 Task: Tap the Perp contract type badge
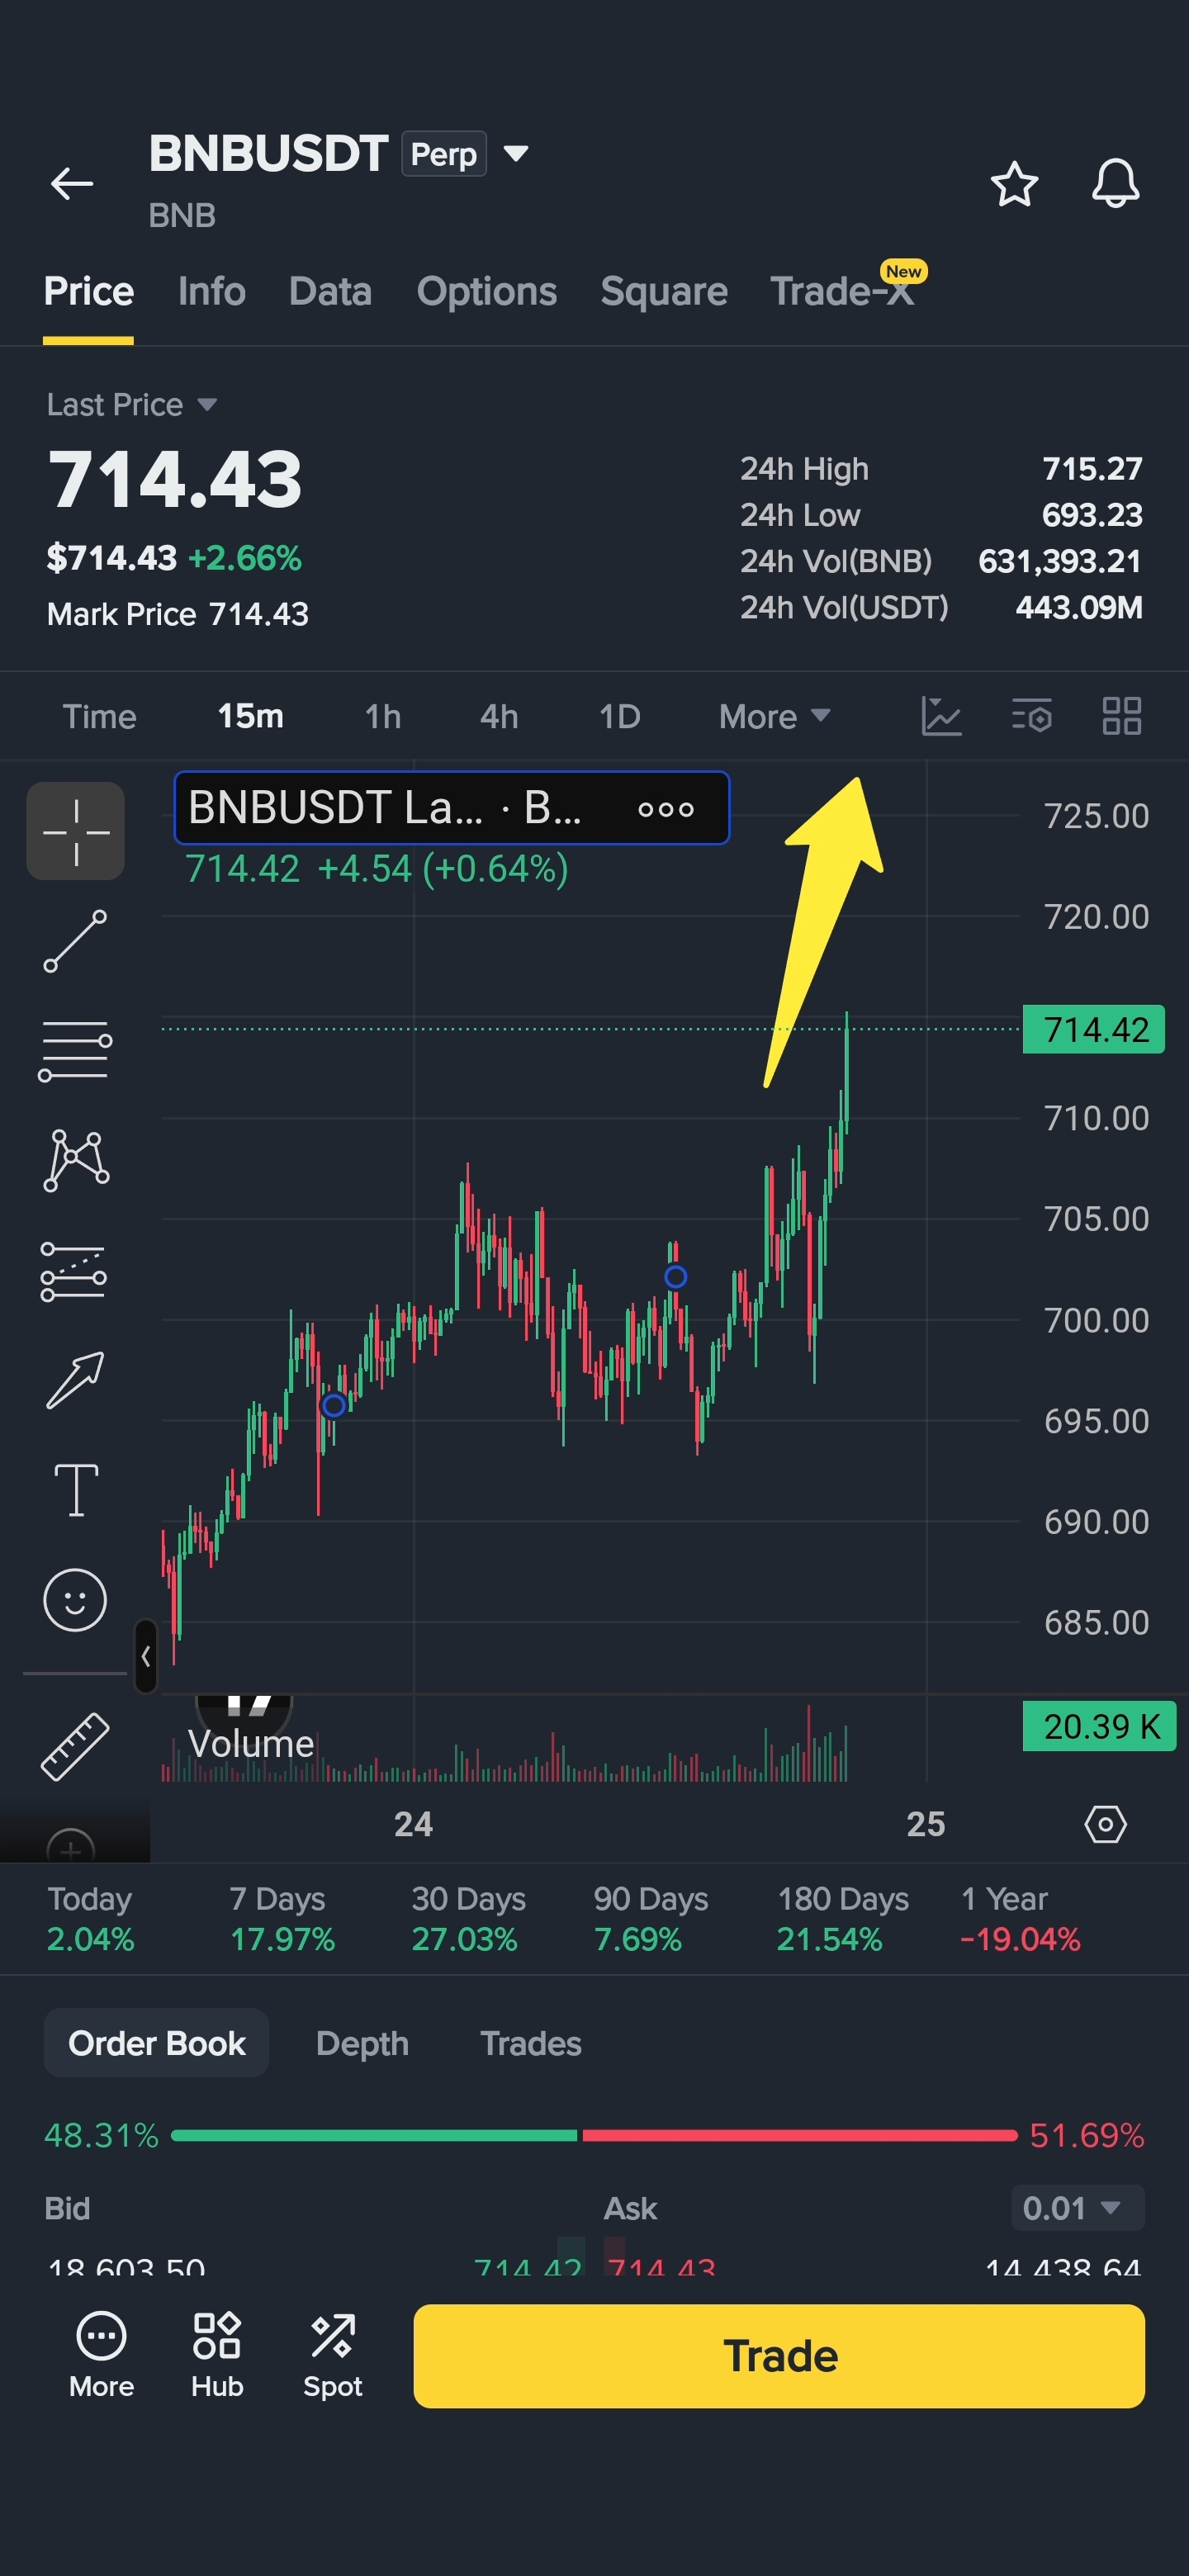[444, 154]
